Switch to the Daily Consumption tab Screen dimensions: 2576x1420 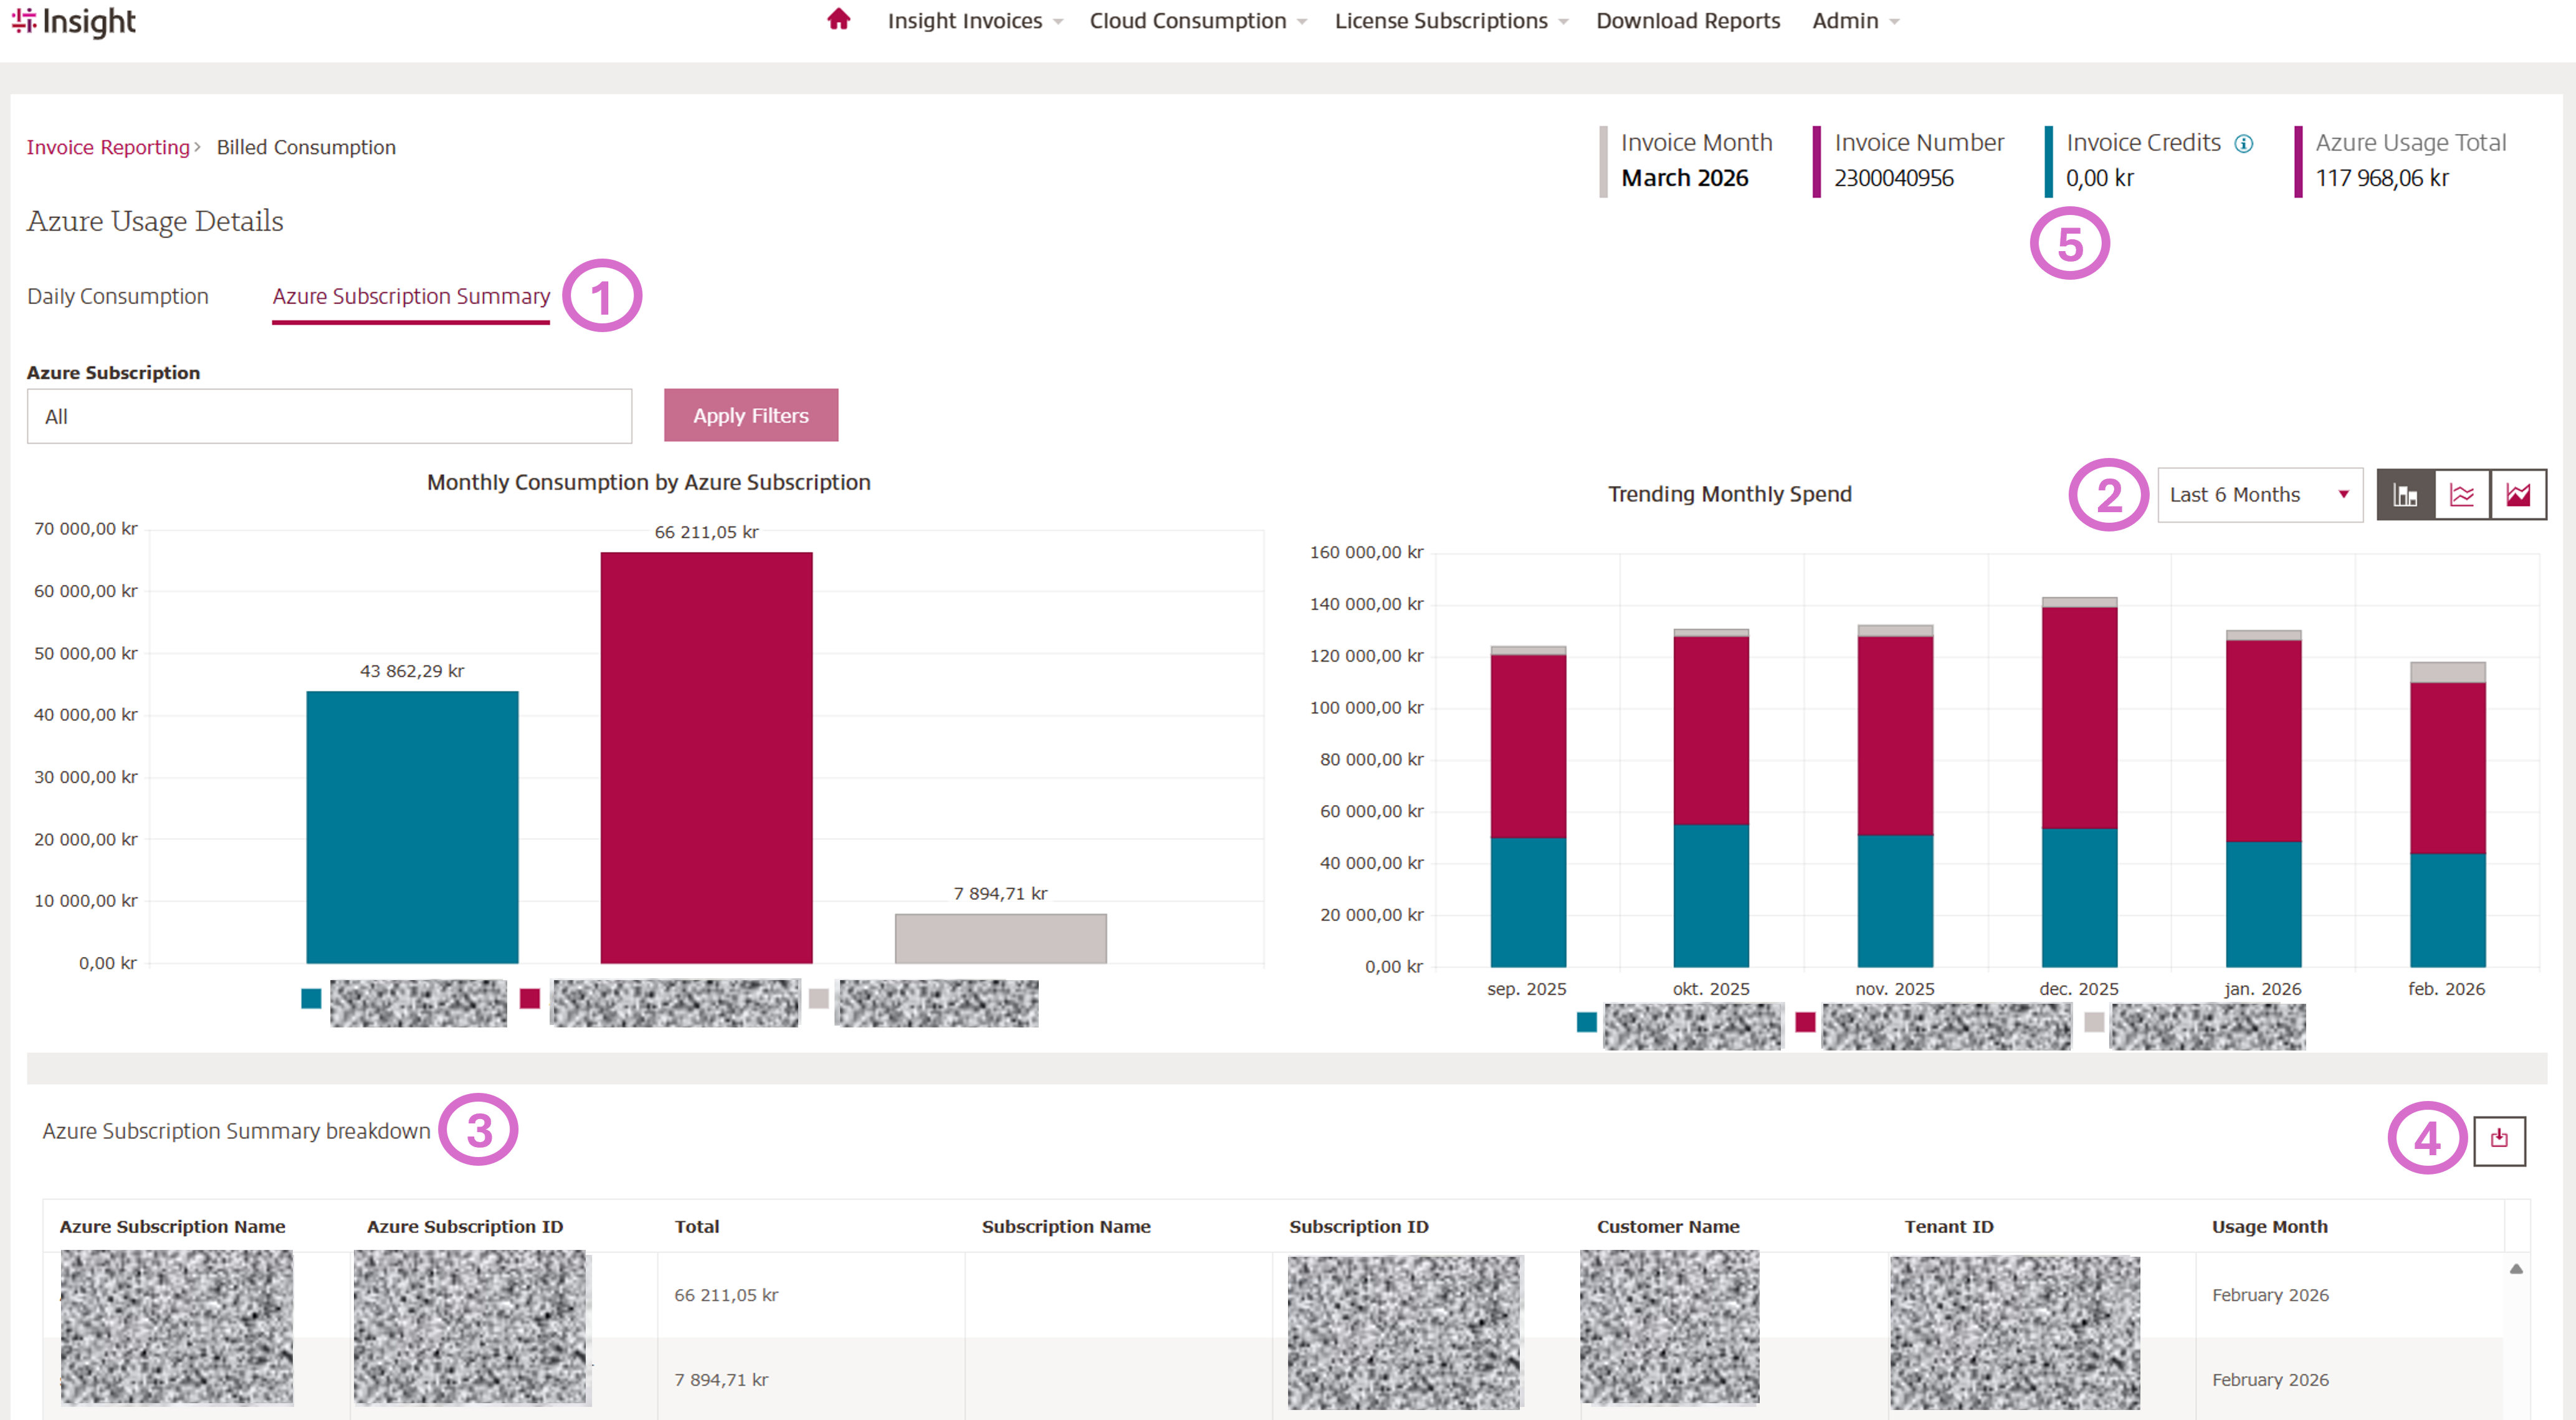[x=118, y=297]
